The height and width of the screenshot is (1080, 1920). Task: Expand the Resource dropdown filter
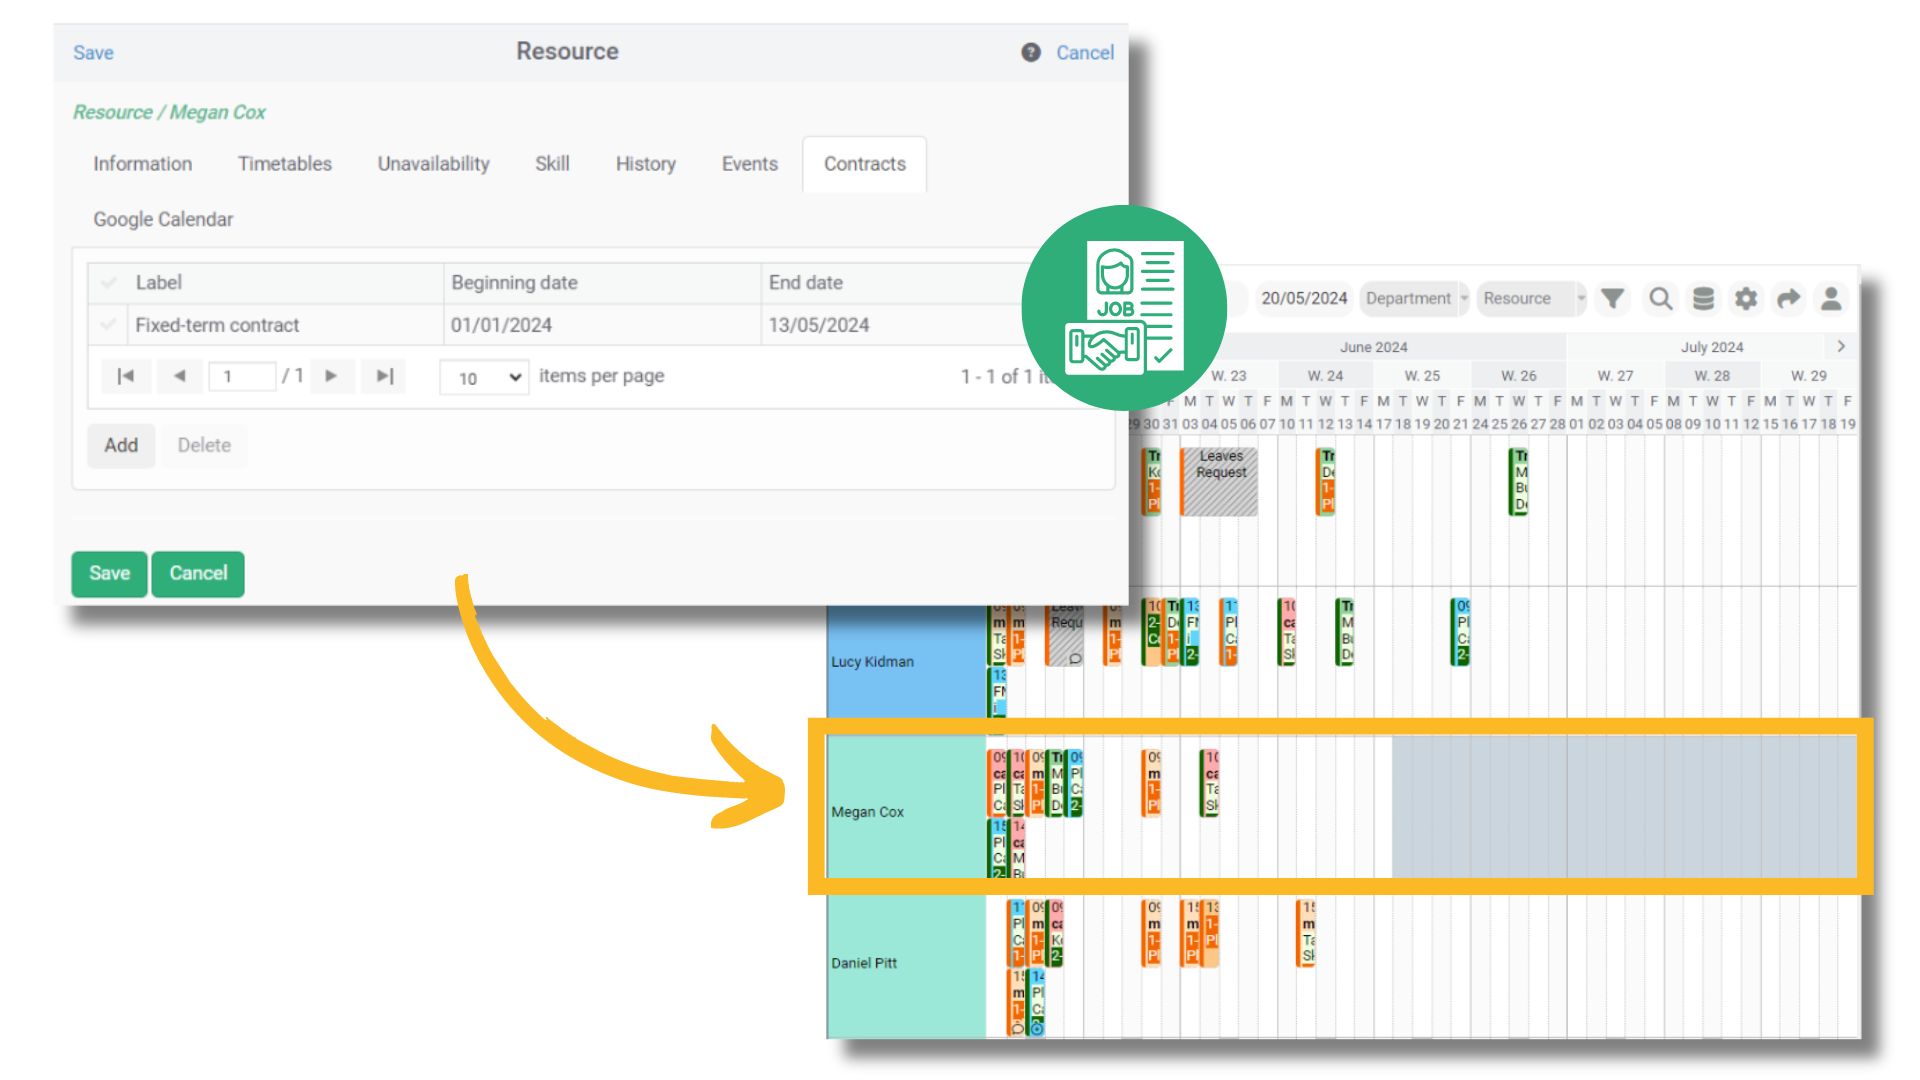click(1577, 299)
